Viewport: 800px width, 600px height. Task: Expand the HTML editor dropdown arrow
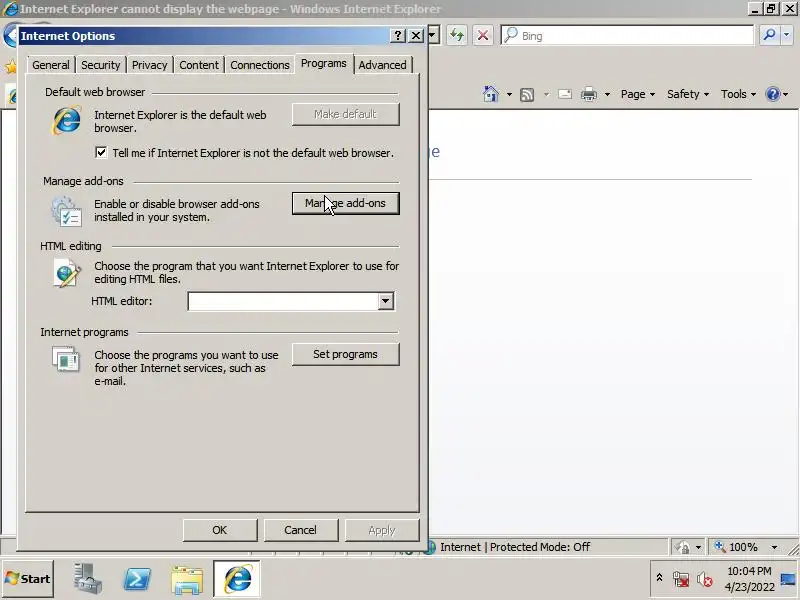386,301
